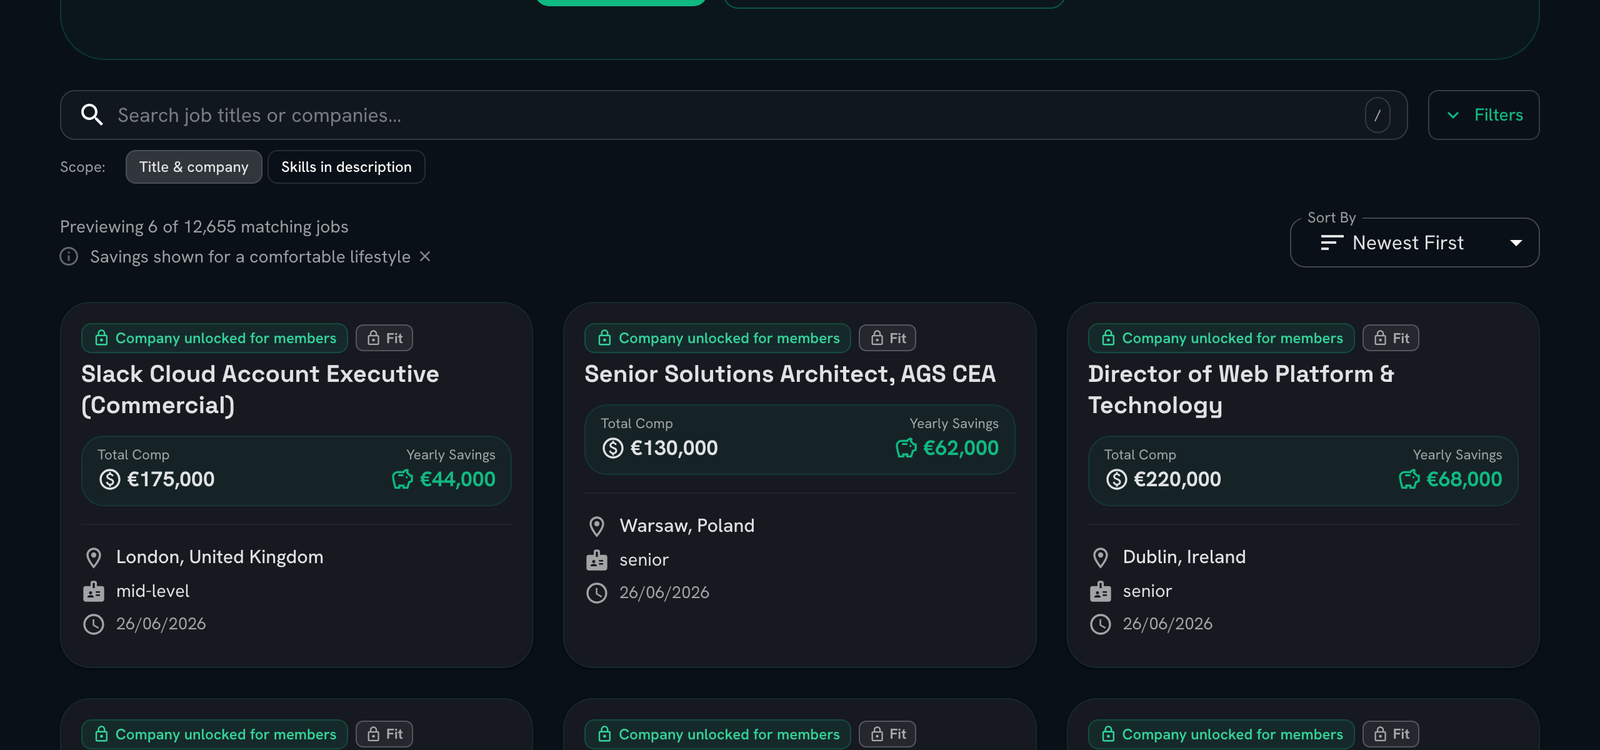Click Fit badge on Senior Solutions Architect card

(x=888, y=338)
